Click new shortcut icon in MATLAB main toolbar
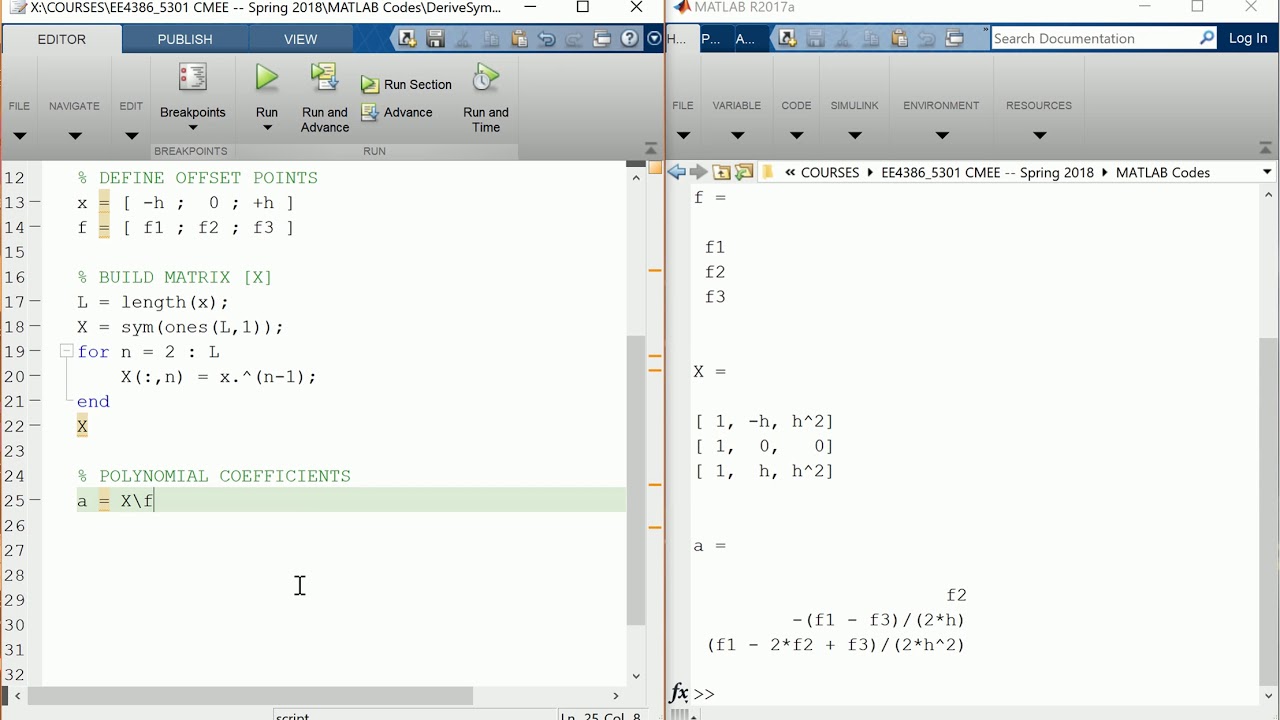 click(x=787, y=38)
